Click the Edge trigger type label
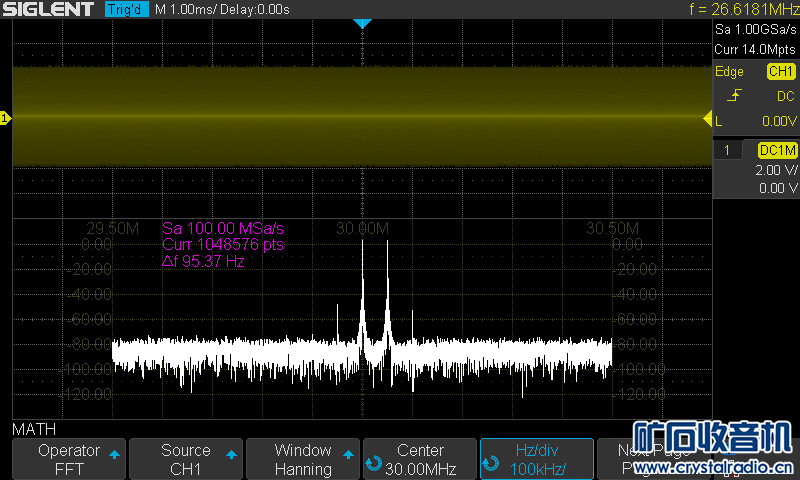 (729, 72)
